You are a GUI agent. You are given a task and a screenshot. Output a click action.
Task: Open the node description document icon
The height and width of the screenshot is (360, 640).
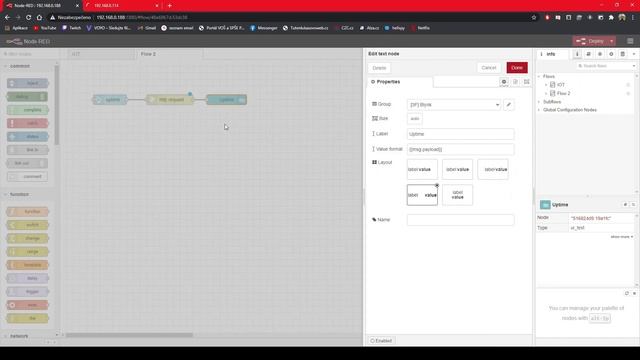pyautogui.click(x=515, y=82)
